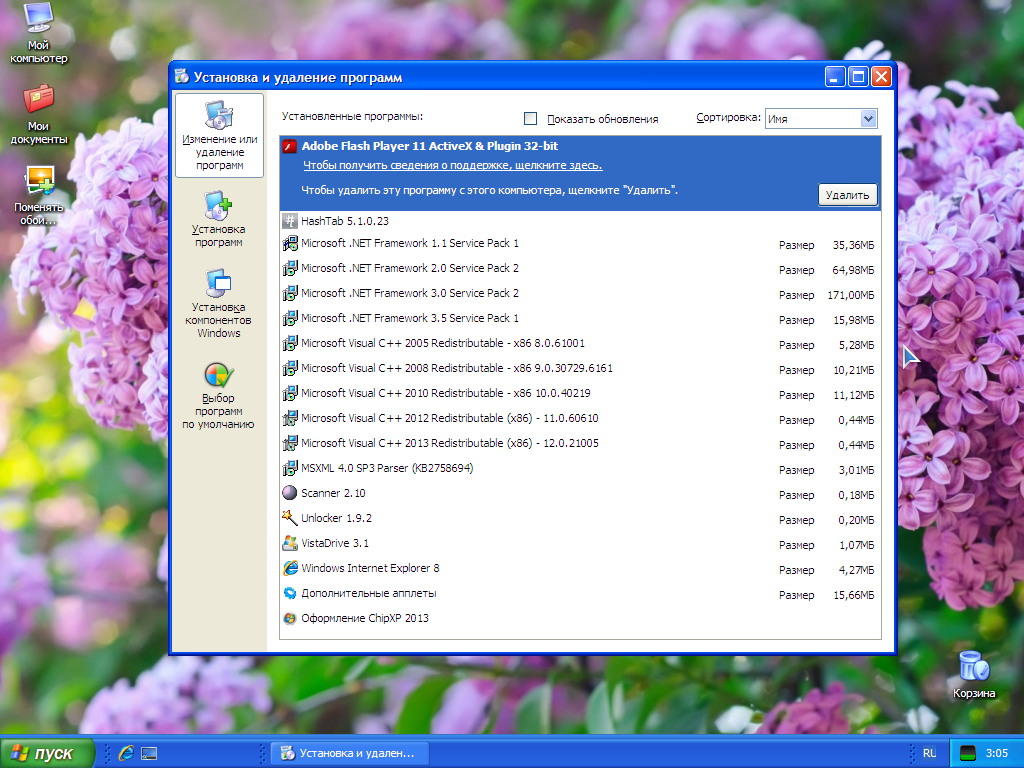Viewport: 1024px width, 768px height.
Task: Select the Scanner 2.10 entry
Action: (x=581, y=493)
